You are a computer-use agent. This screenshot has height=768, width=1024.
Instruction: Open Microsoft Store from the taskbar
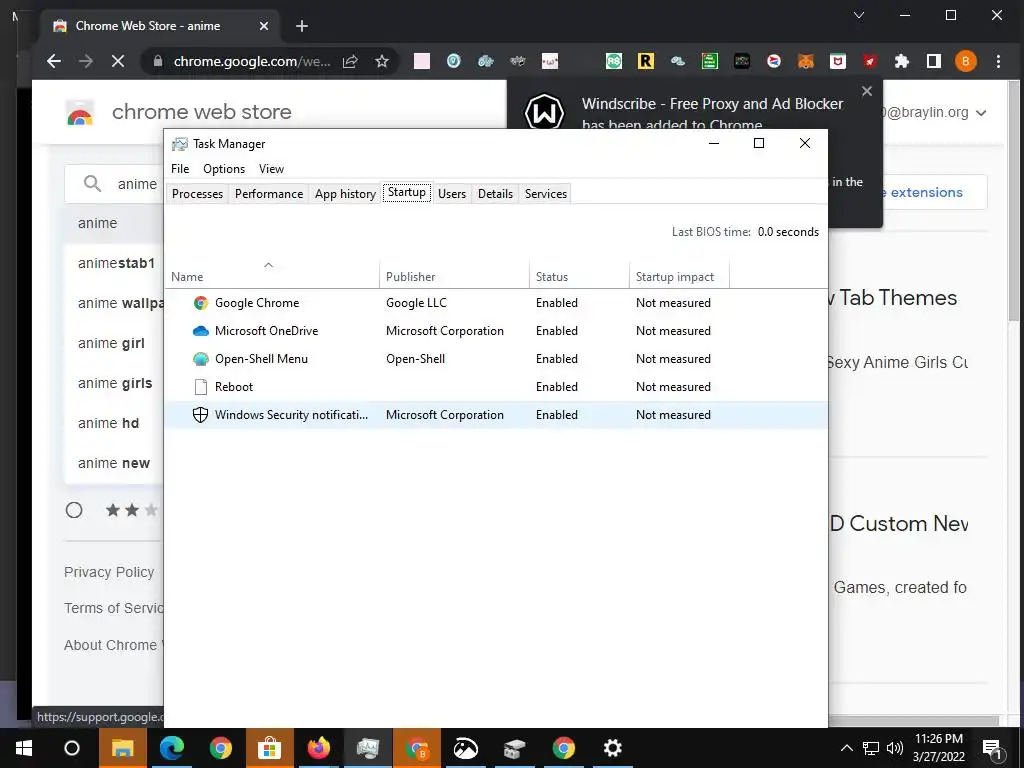[x=270, y=748]
